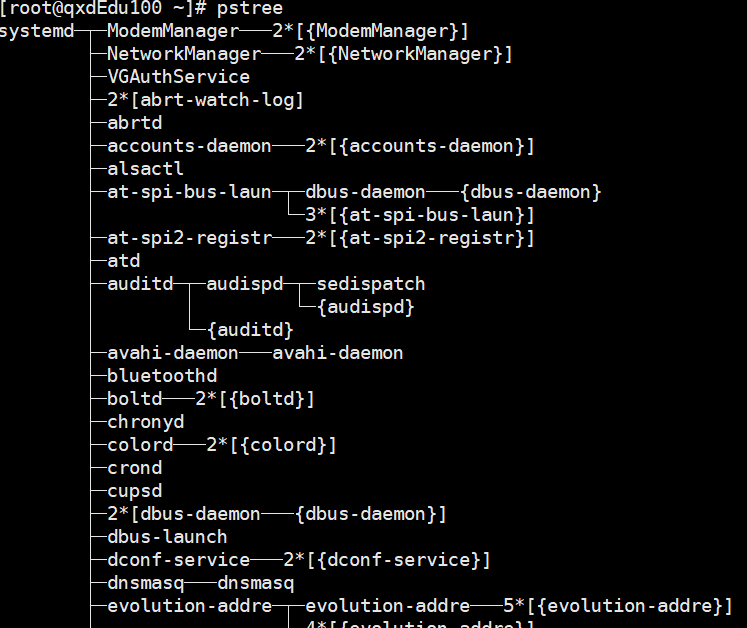Click the root@qxdEdu100 shell prompt
The width and height of the screenshot is (747, 628).
click(103, 8)
